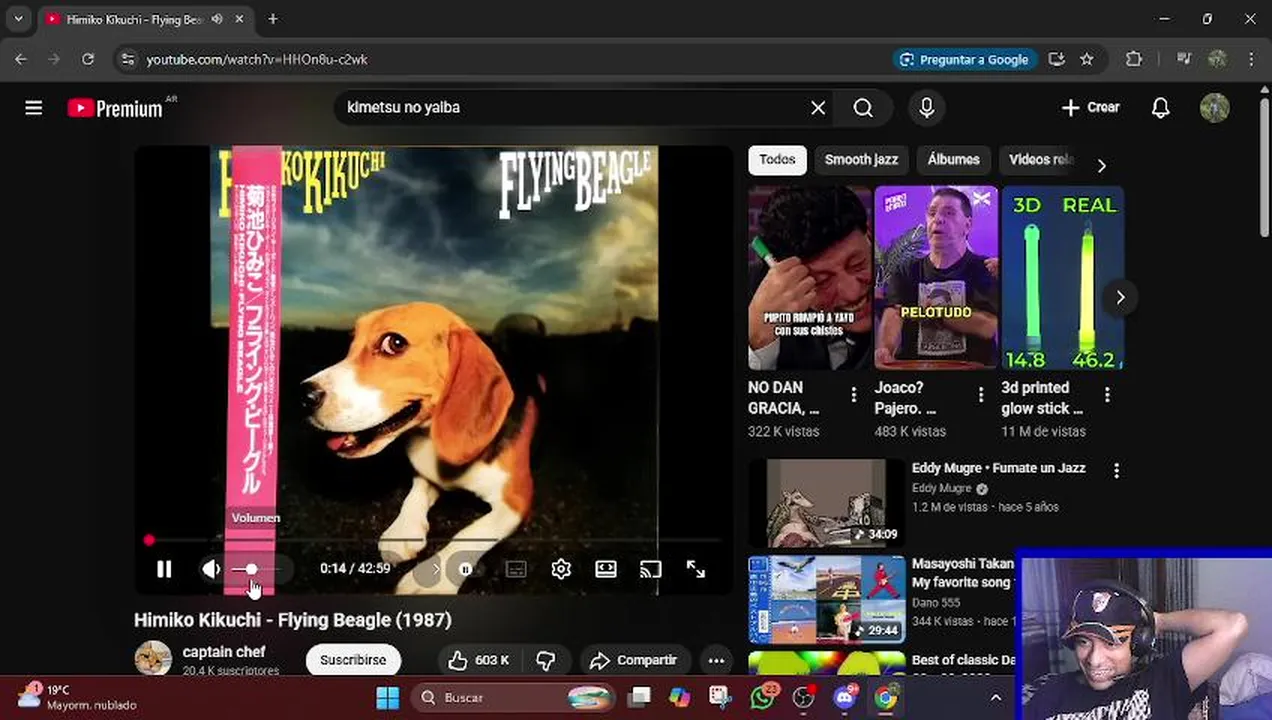This screenshot has height=720, width=1272.
Task: Open the browser extensions puzzle icon
Action: tap(1133, 60)
